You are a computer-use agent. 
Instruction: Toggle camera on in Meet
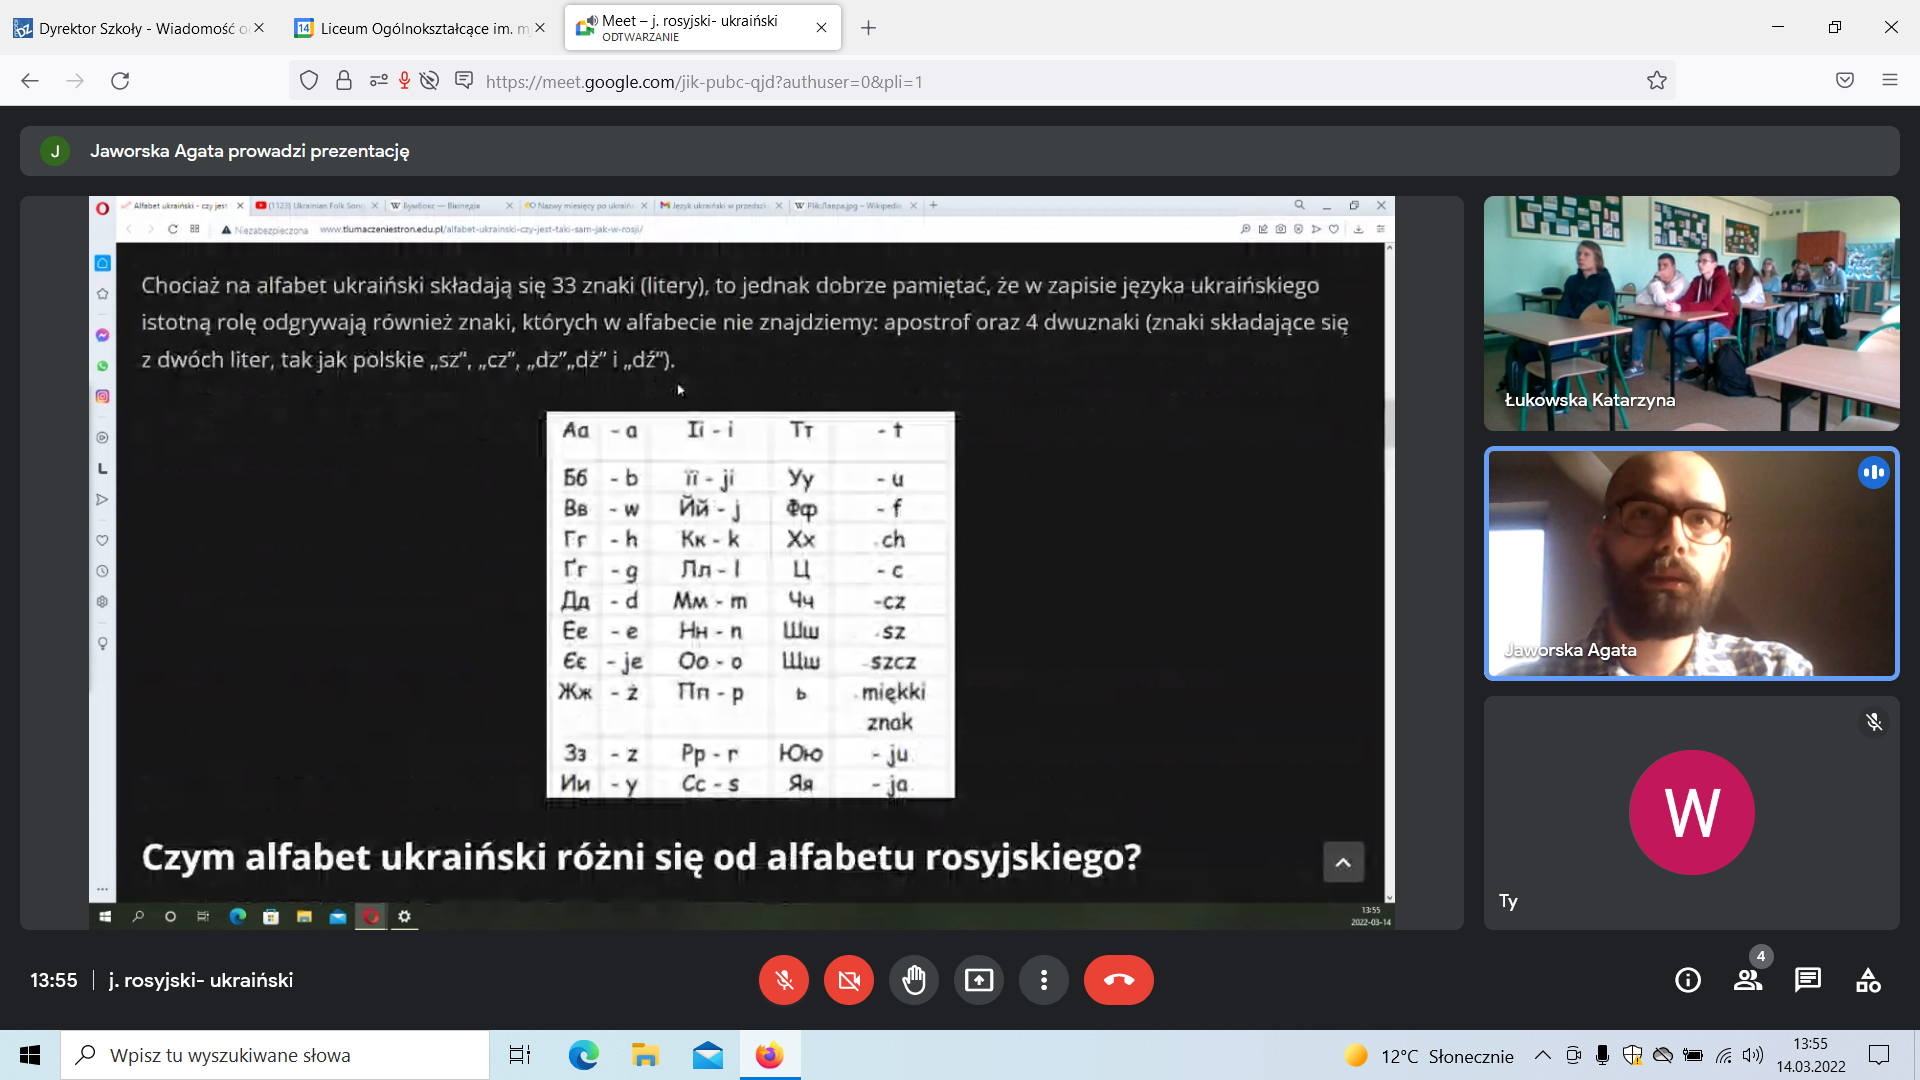[849, 980]
